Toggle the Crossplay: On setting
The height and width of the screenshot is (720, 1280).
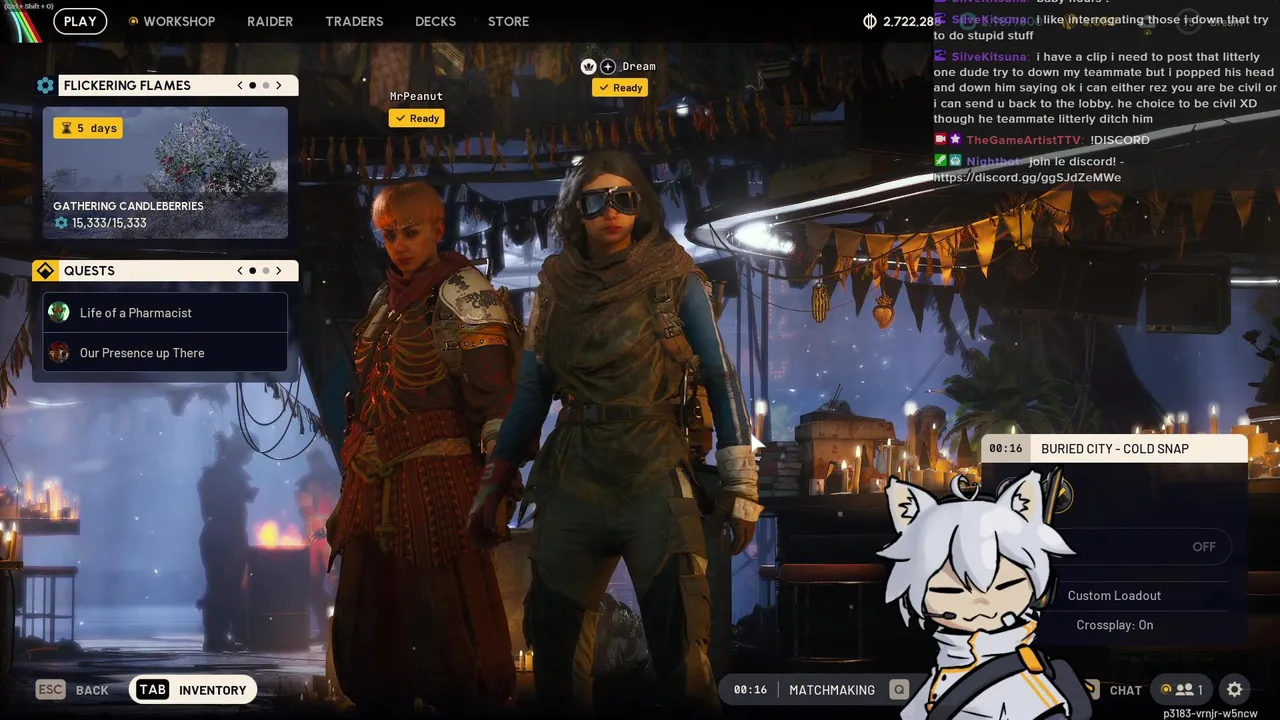1114,625
